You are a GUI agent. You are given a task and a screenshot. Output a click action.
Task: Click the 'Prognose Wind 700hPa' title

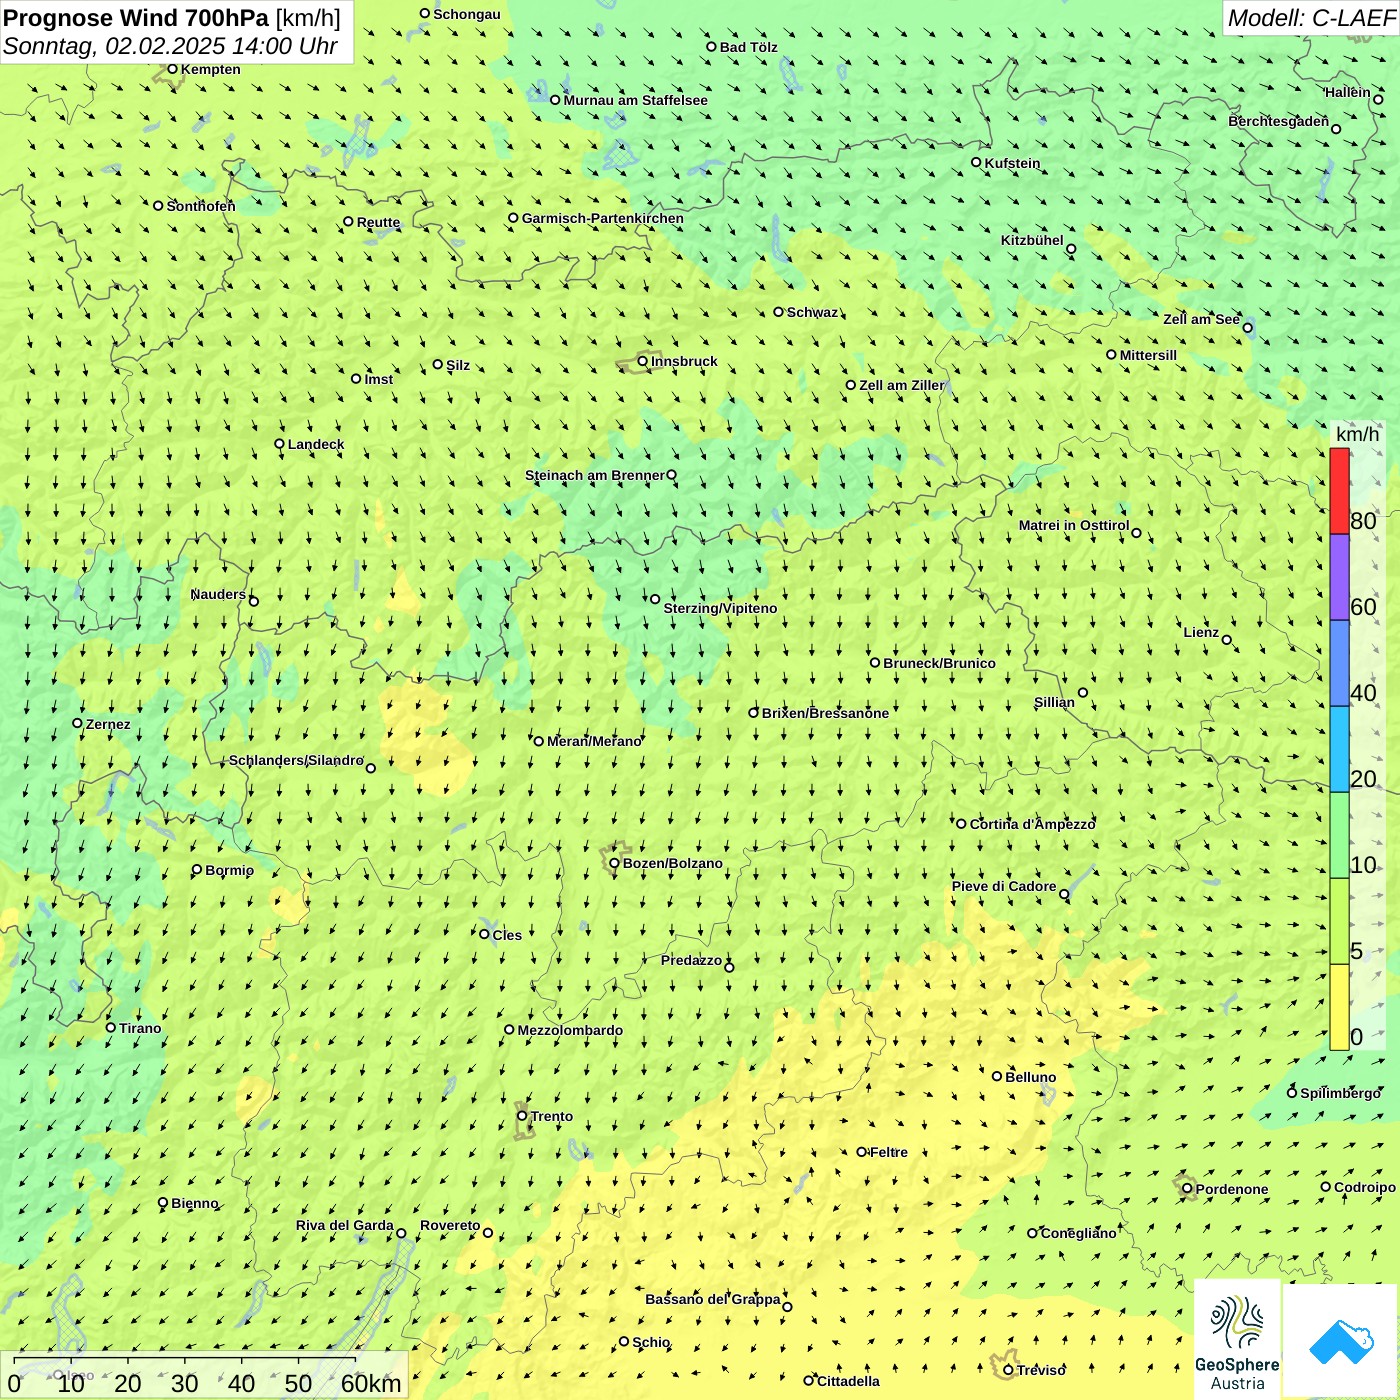(136, 18)
